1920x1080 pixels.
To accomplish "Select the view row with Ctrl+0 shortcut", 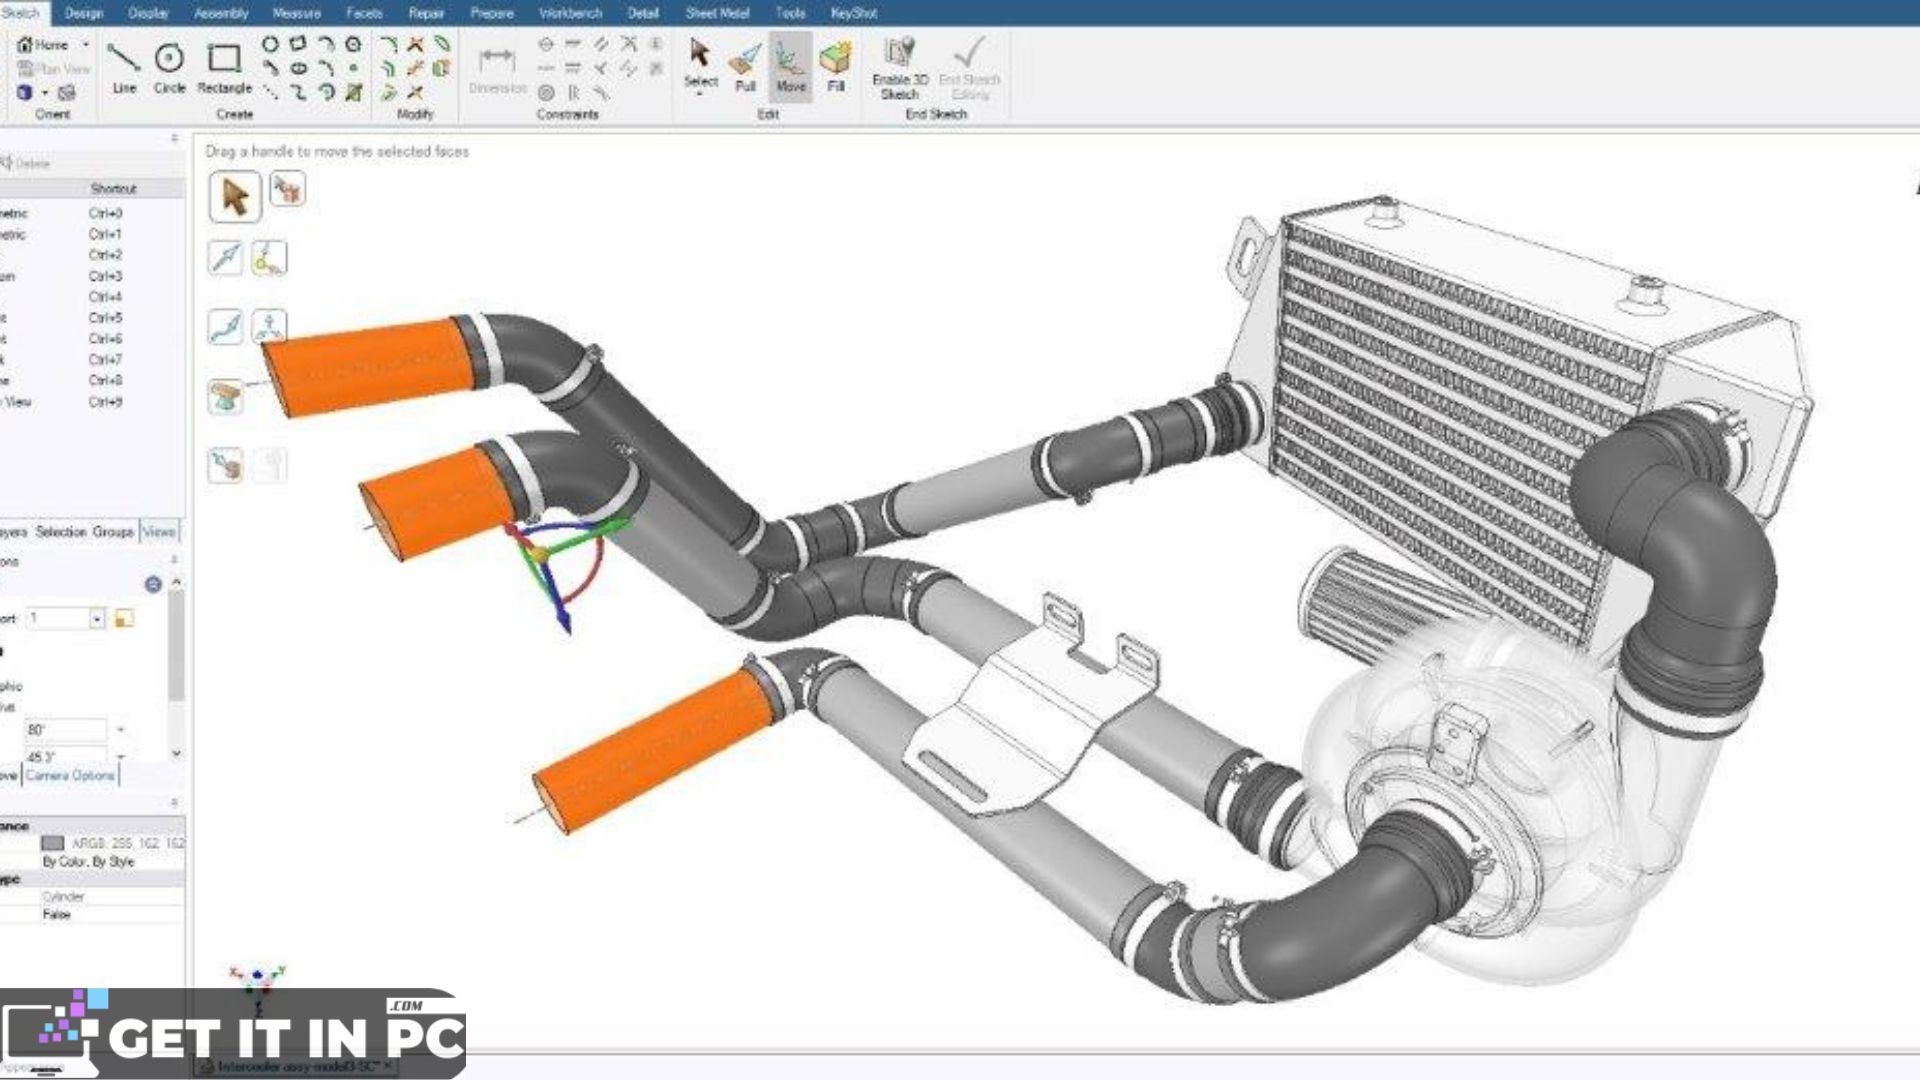I will [x=92, y=214].
